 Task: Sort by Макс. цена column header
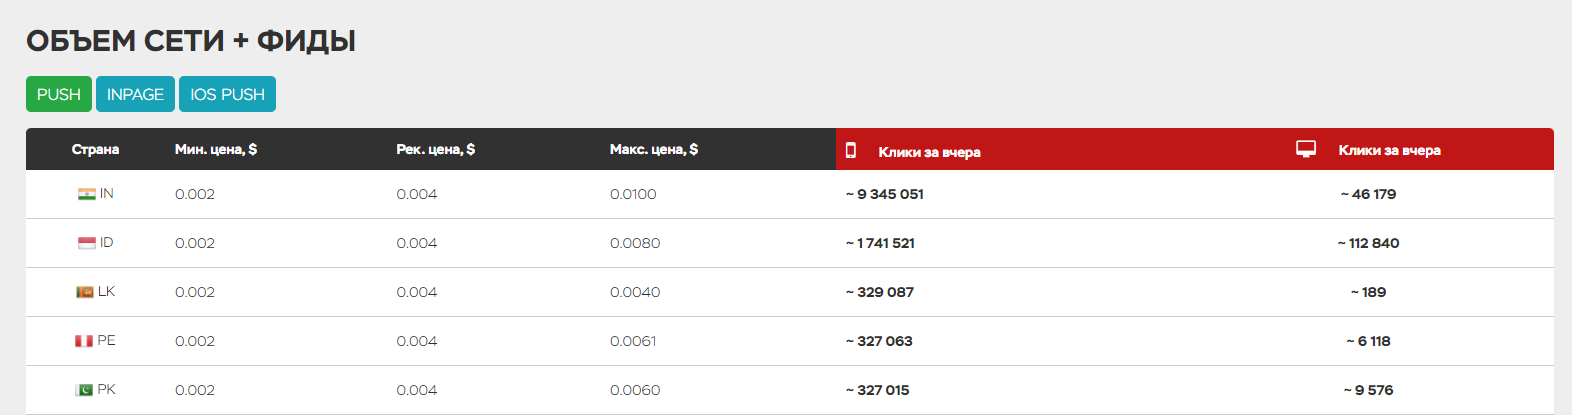(x=654, y=149)
